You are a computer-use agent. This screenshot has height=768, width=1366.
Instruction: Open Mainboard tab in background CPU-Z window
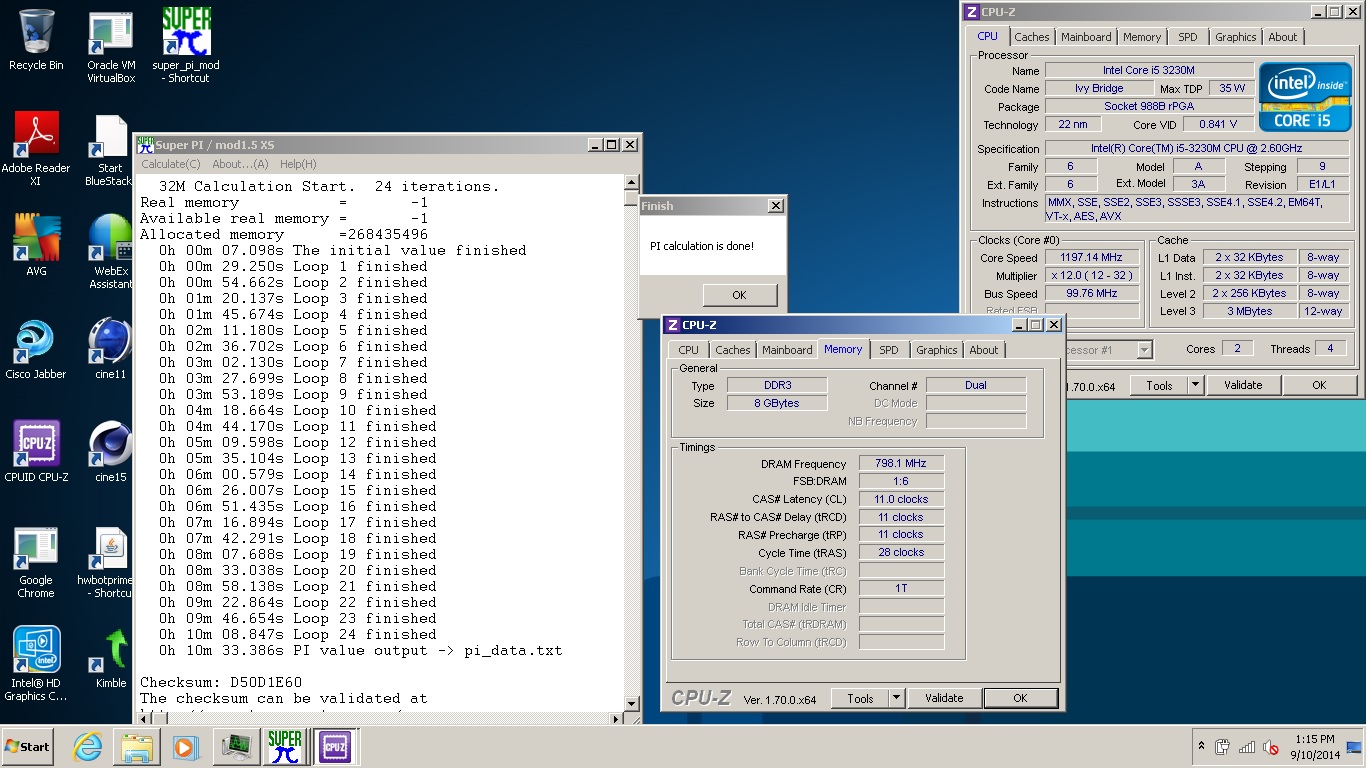point(1087,37)
